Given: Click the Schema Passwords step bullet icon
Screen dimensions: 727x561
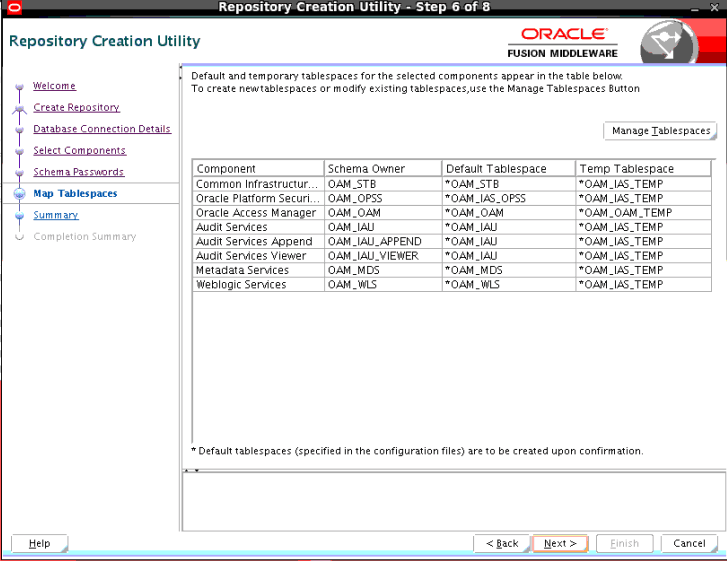Looking at the screenshot, I should click(19, 173).
